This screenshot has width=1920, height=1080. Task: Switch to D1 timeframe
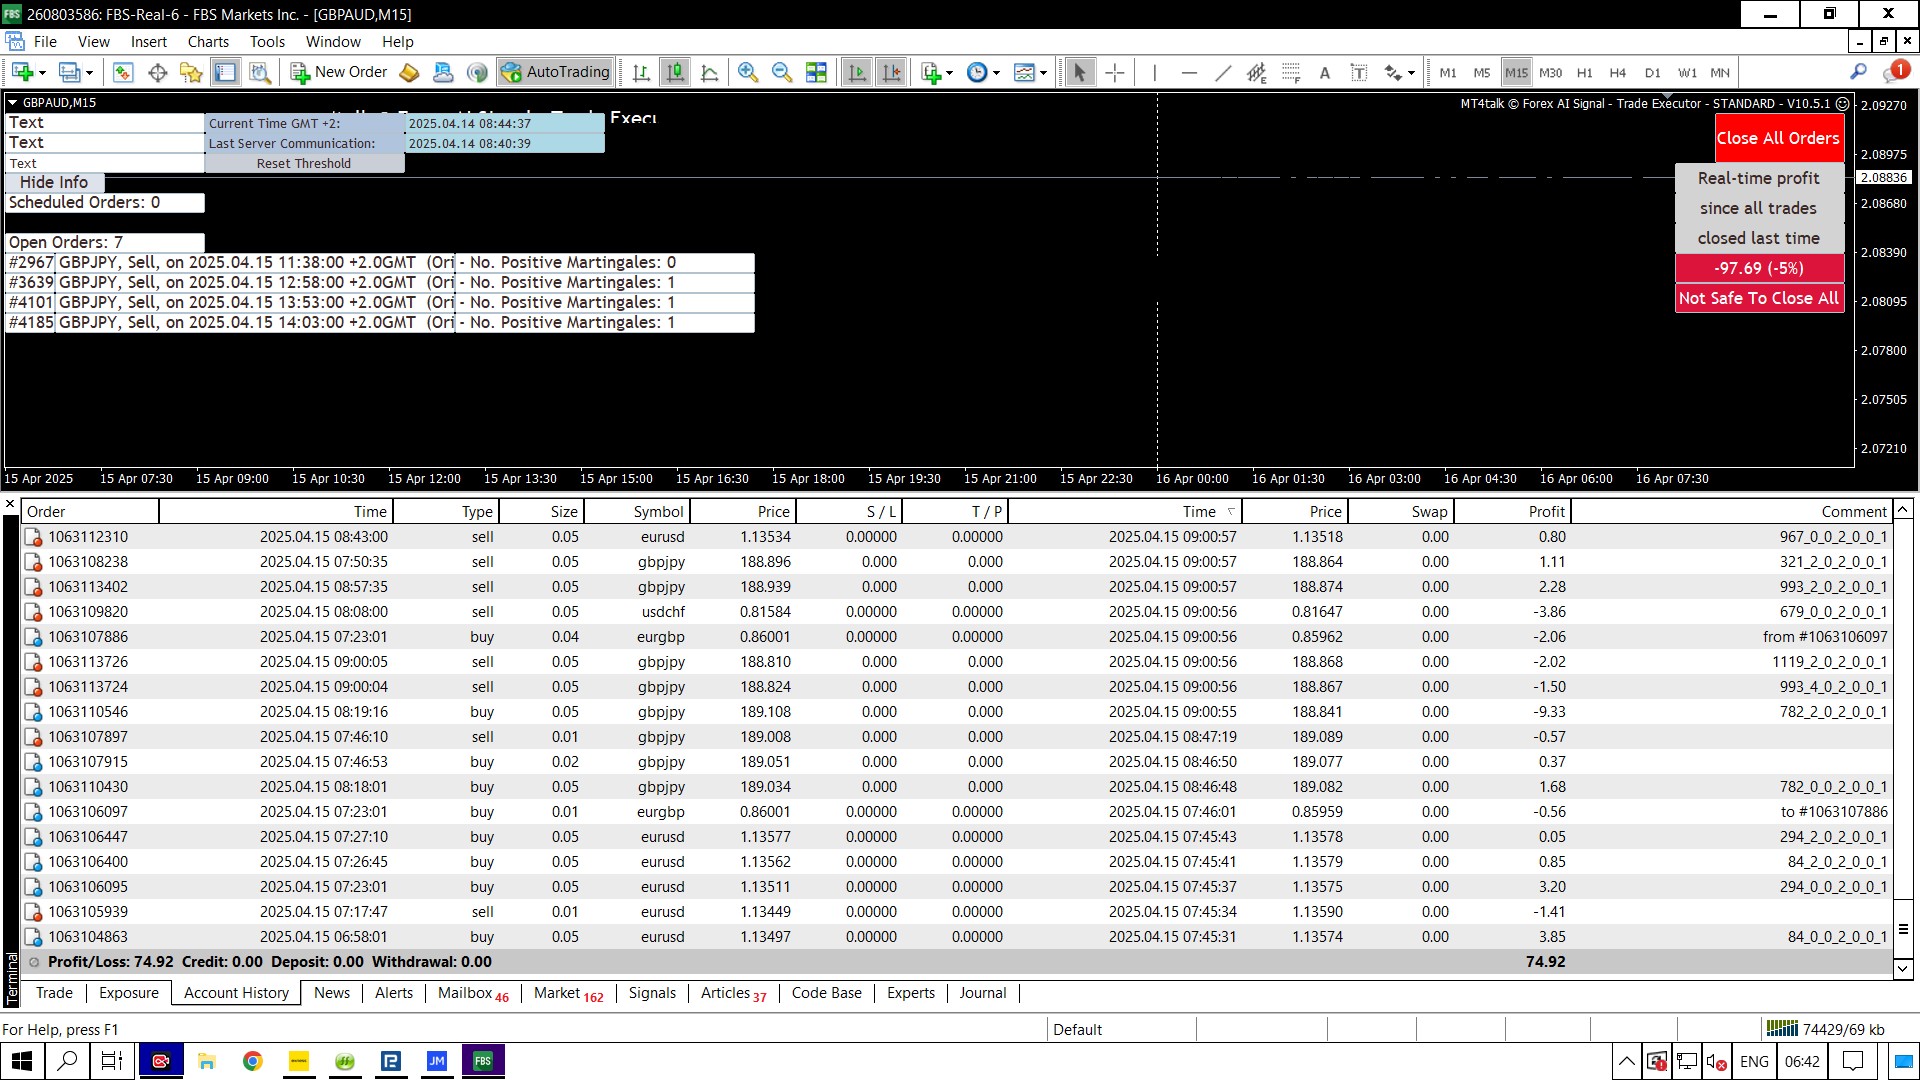1652,73
